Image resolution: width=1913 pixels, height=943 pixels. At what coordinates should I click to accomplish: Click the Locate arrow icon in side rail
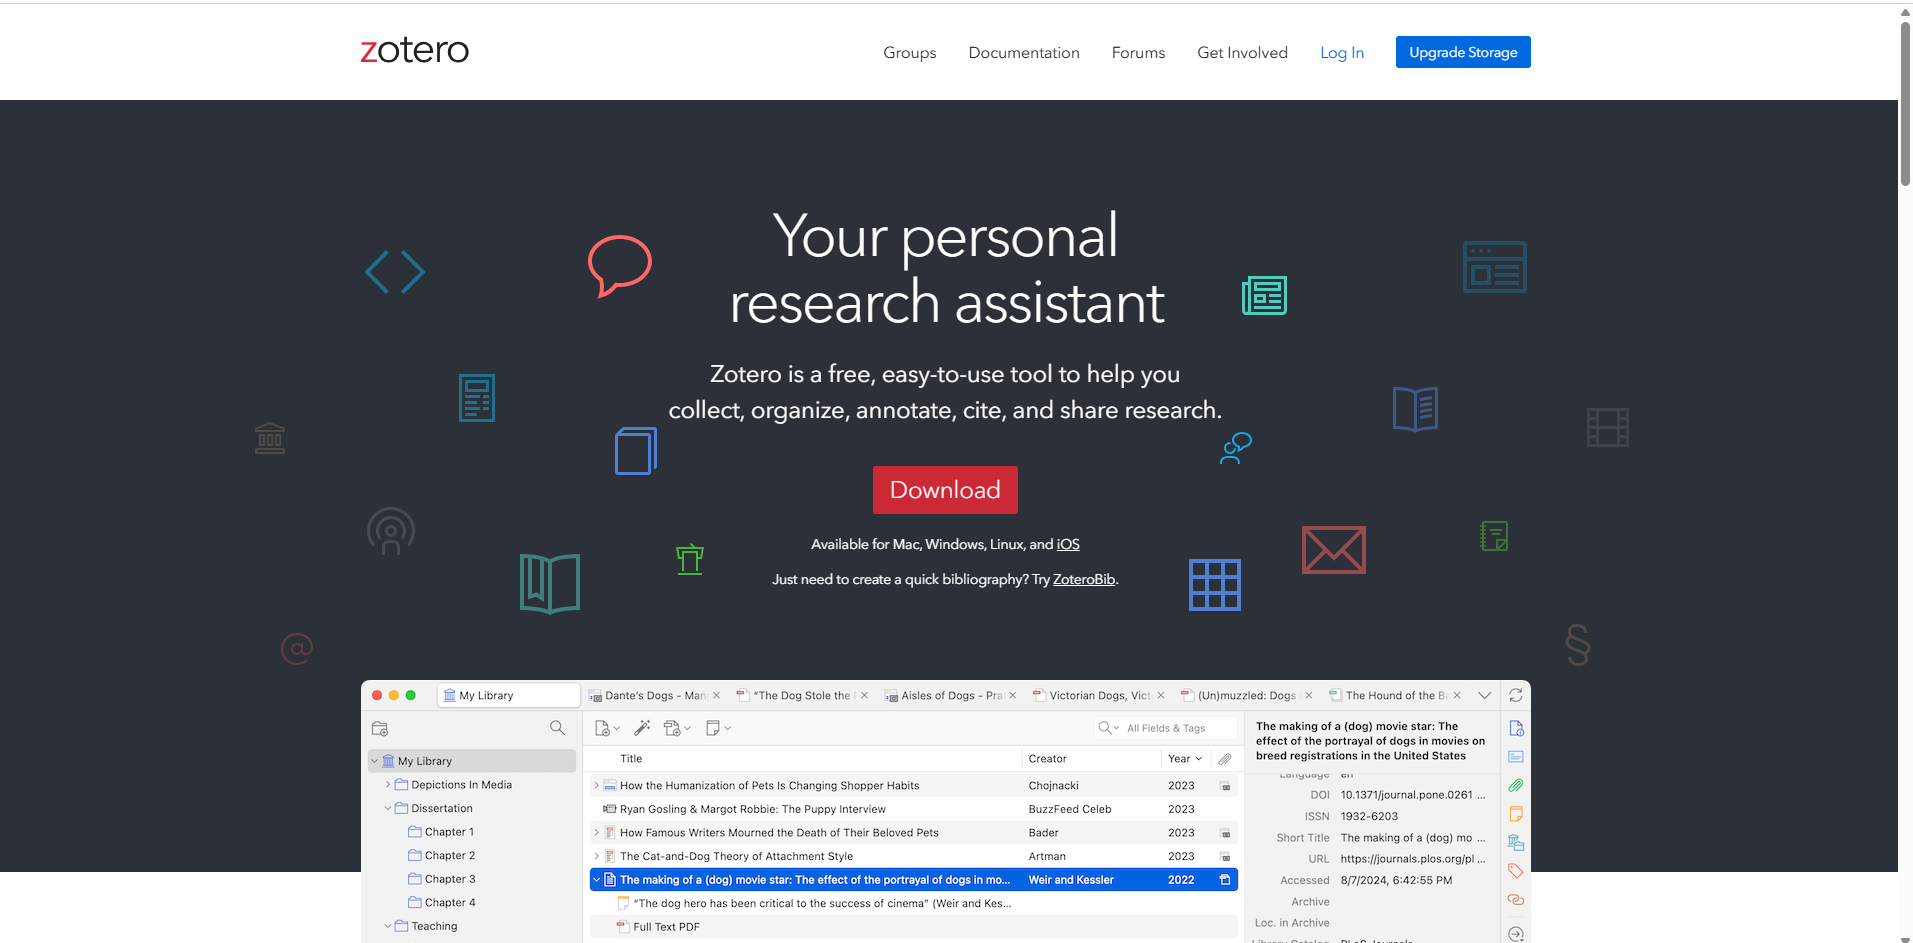(1516, 933)
